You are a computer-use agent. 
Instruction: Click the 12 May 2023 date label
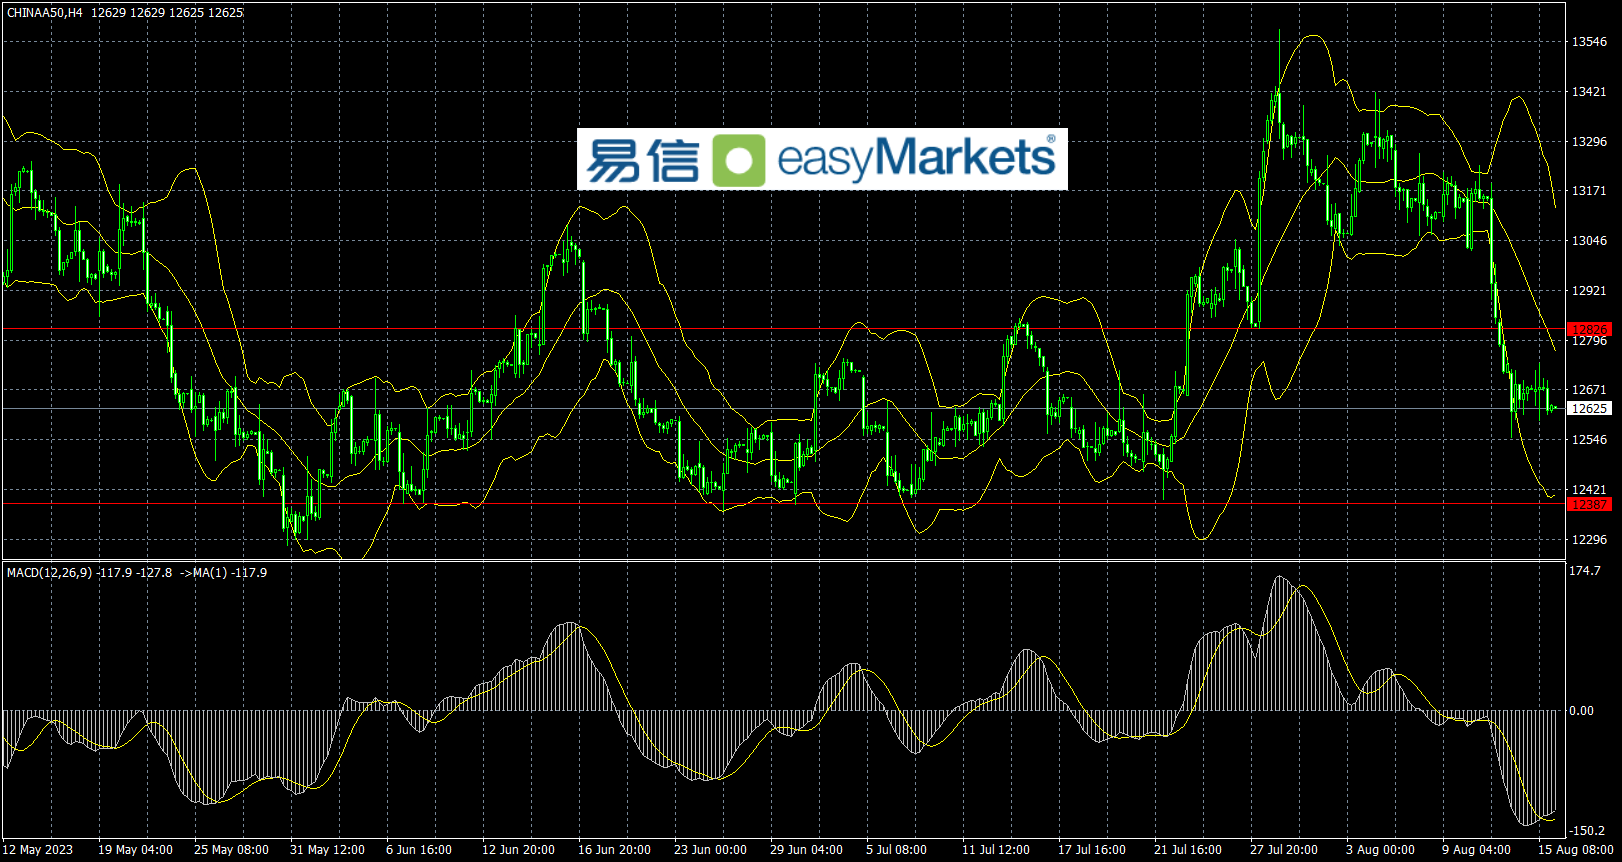38,850
